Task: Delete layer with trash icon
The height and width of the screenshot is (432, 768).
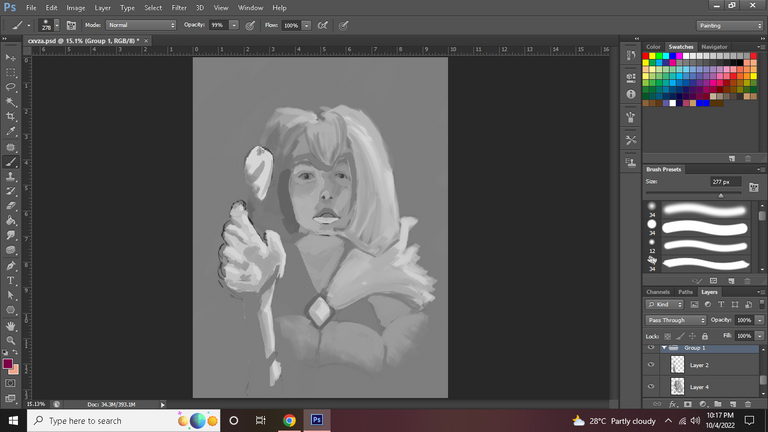Action: tap(747, 404)
